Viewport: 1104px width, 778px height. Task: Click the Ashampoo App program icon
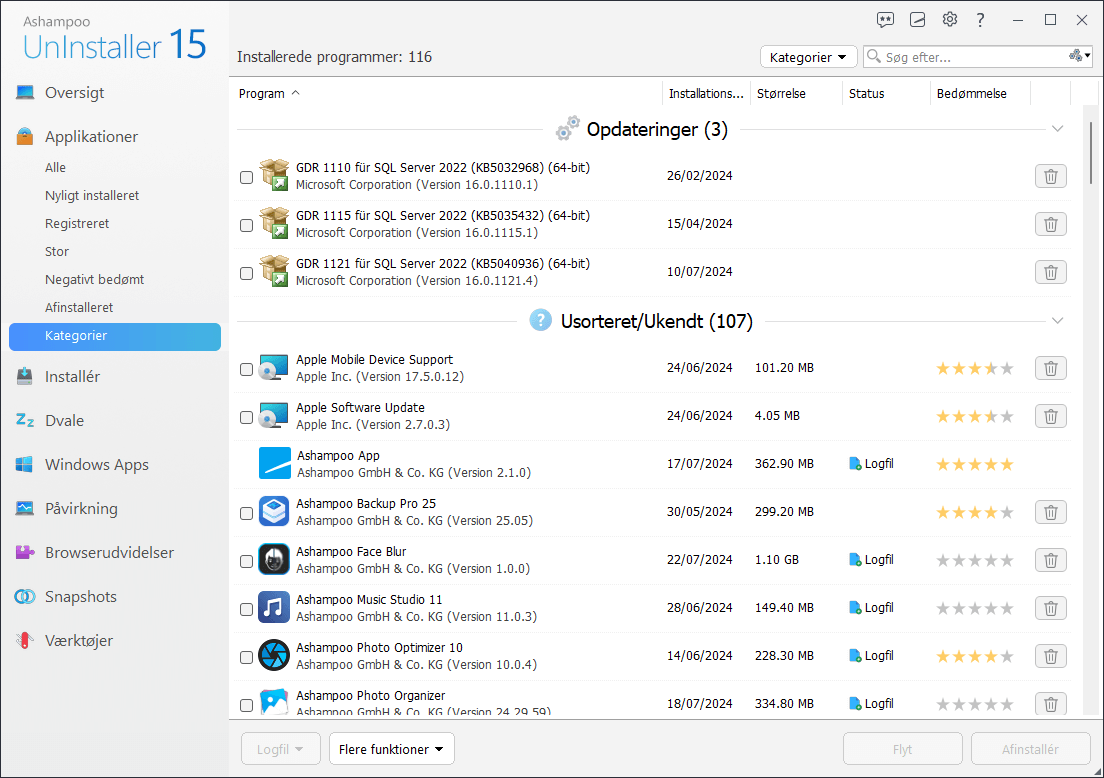(x=275, y=463)
